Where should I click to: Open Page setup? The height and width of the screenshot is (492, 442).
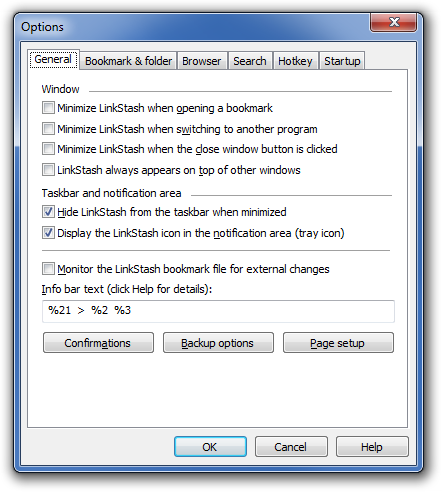click(338, 343)
